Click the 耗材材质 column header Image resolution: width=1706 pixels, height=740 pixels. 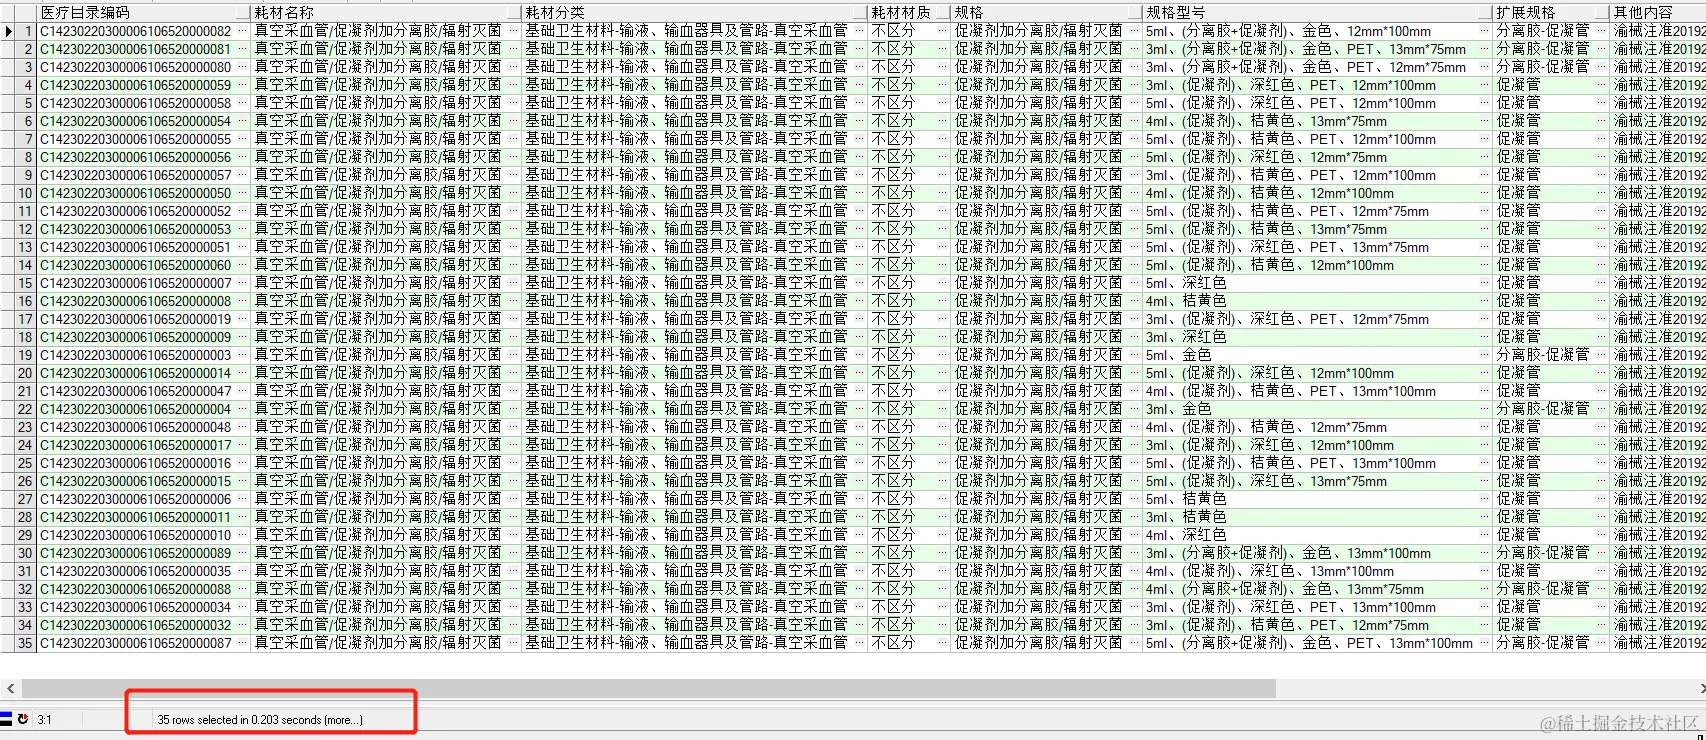pyautogui.click(x=908, y=12)
